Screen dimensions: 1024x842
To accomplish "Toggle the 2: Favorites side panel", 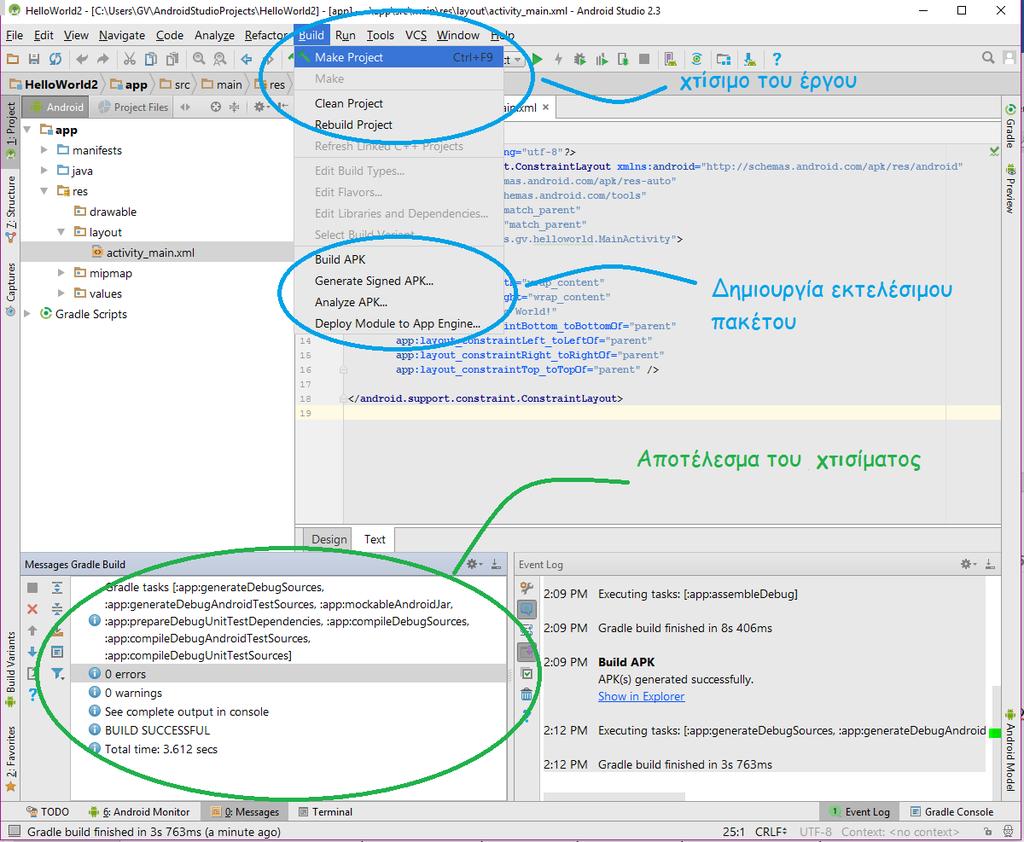I will [10, 758].
